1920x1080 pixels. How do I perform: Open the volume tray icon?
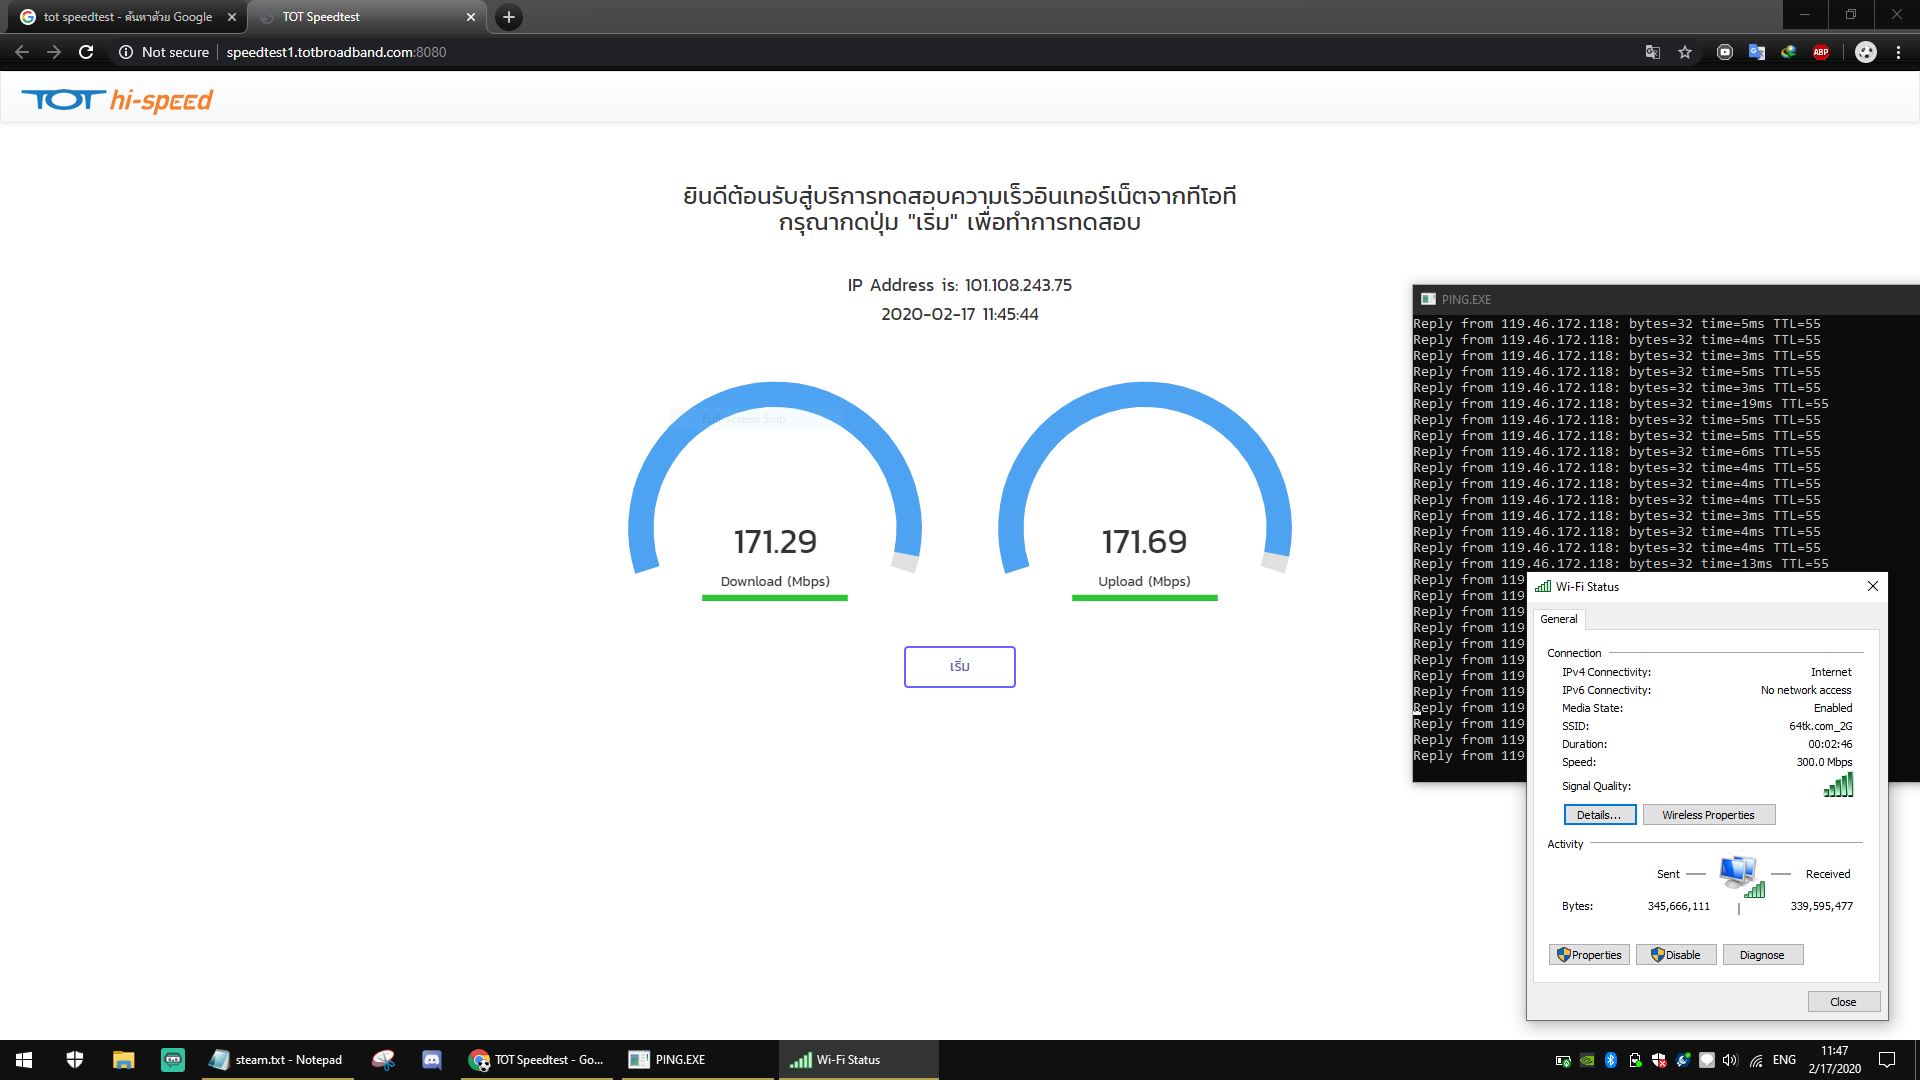click(x=1731, y=1060)
